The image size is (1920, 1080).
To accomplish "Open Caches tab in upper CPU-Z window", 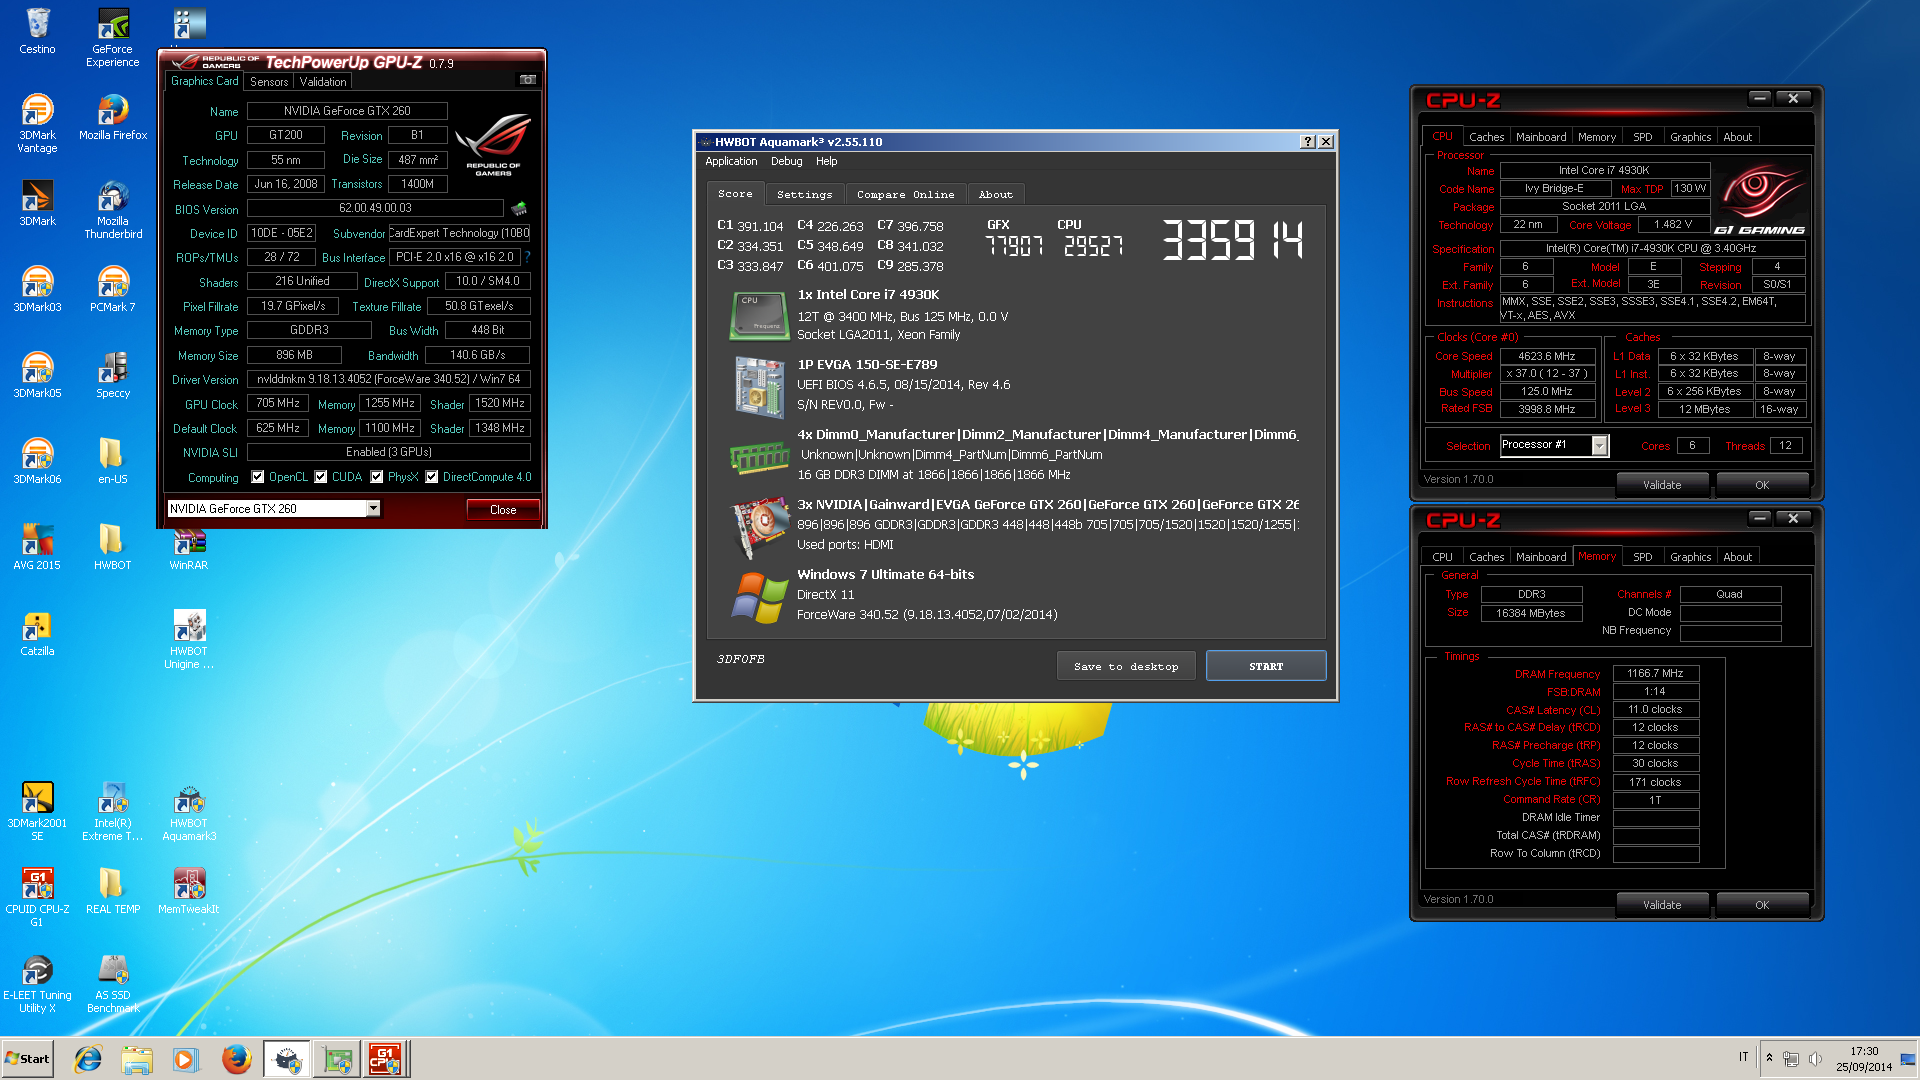I will [x=1486, y=137].
